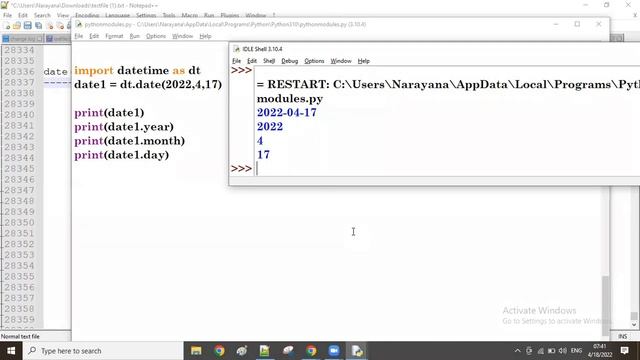This screenshot has width=640, height=360.
Task: Click Save All icon in Notepad++ toolbar
Action: 38,26
